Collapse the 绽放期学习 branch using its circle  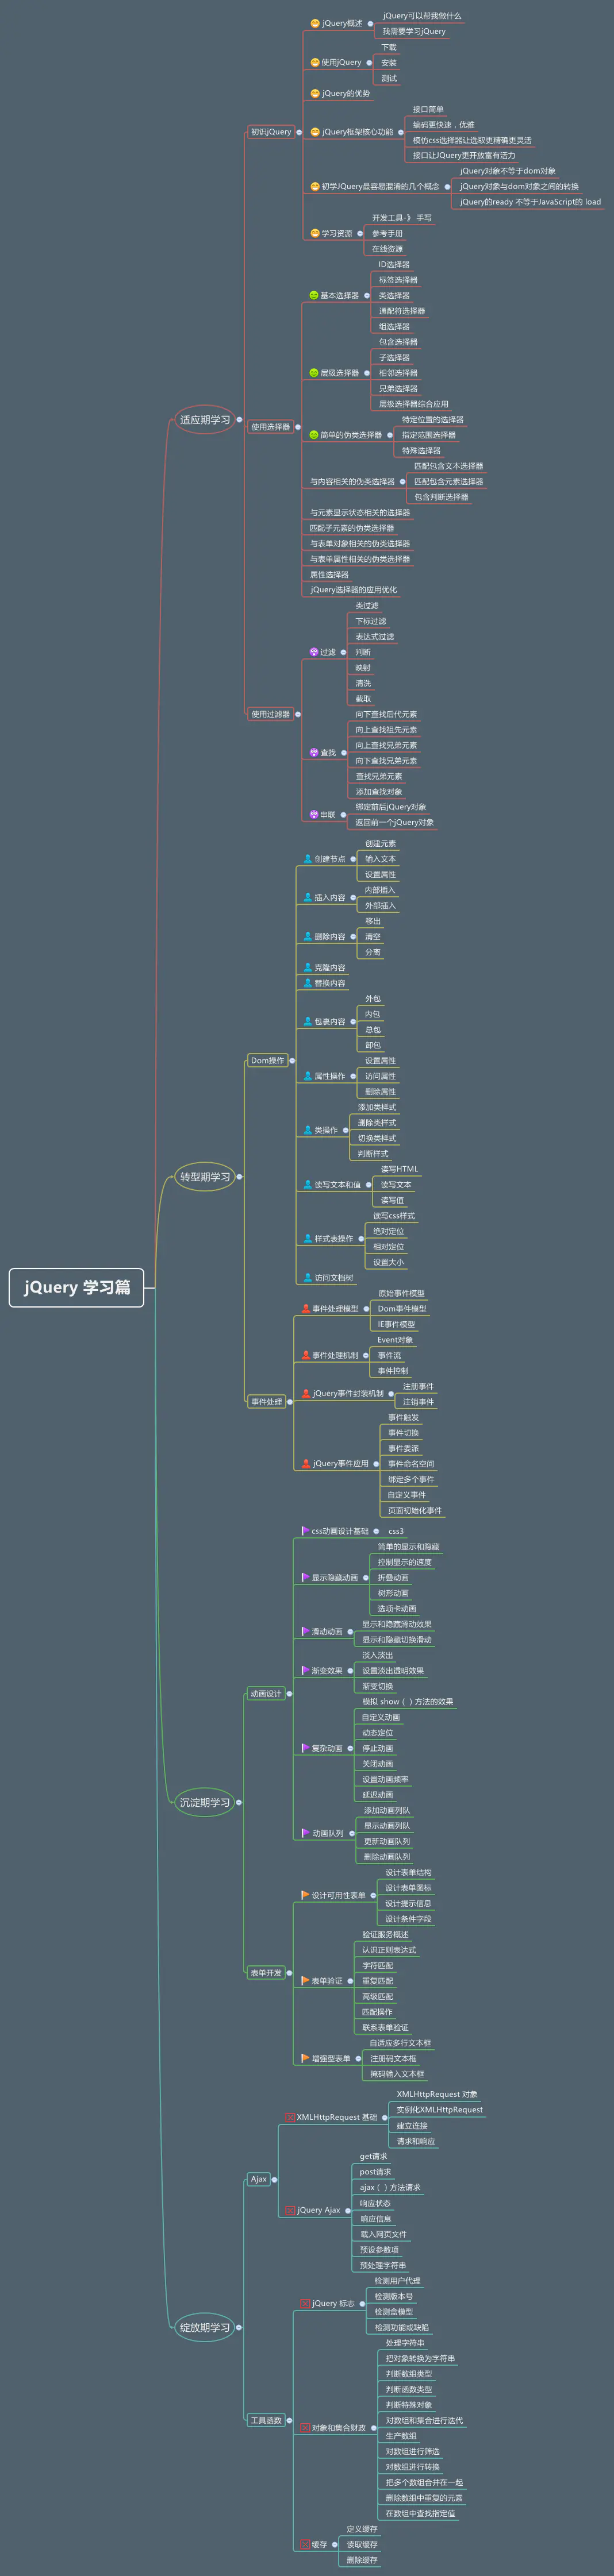239,2327
